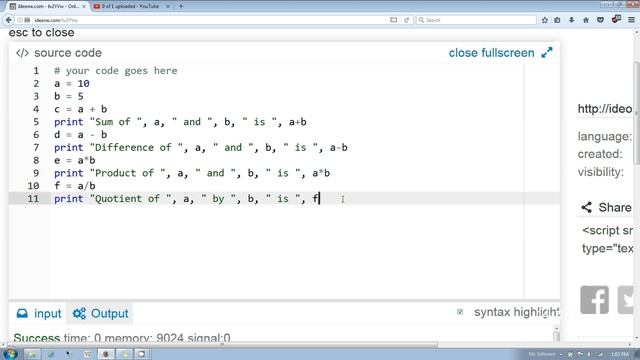Open the Pocket shield icon
Image resolution: width=640 pixels, height=360 pixels.
(x=600, y=20)
